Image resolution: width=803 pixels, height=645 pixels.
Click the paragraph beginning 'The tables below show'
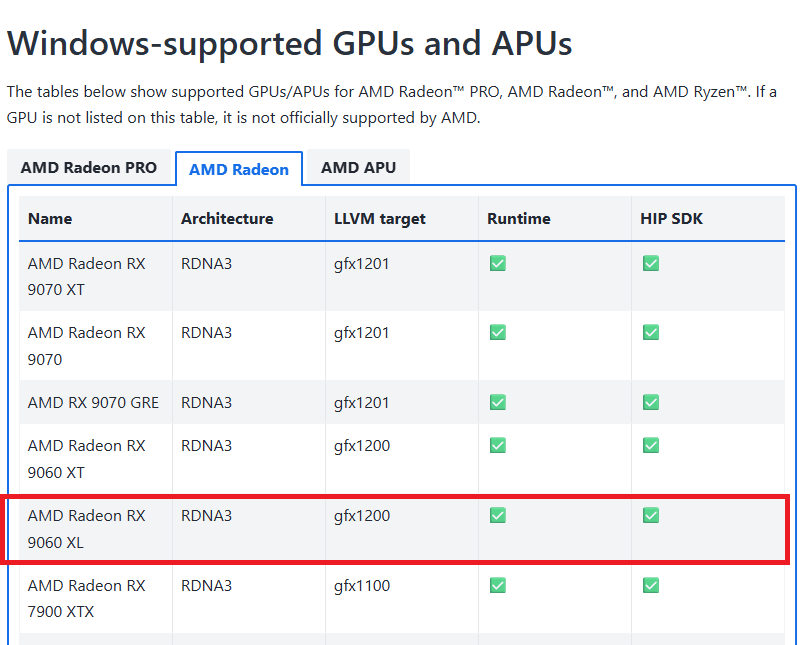[x=392, y=105]
